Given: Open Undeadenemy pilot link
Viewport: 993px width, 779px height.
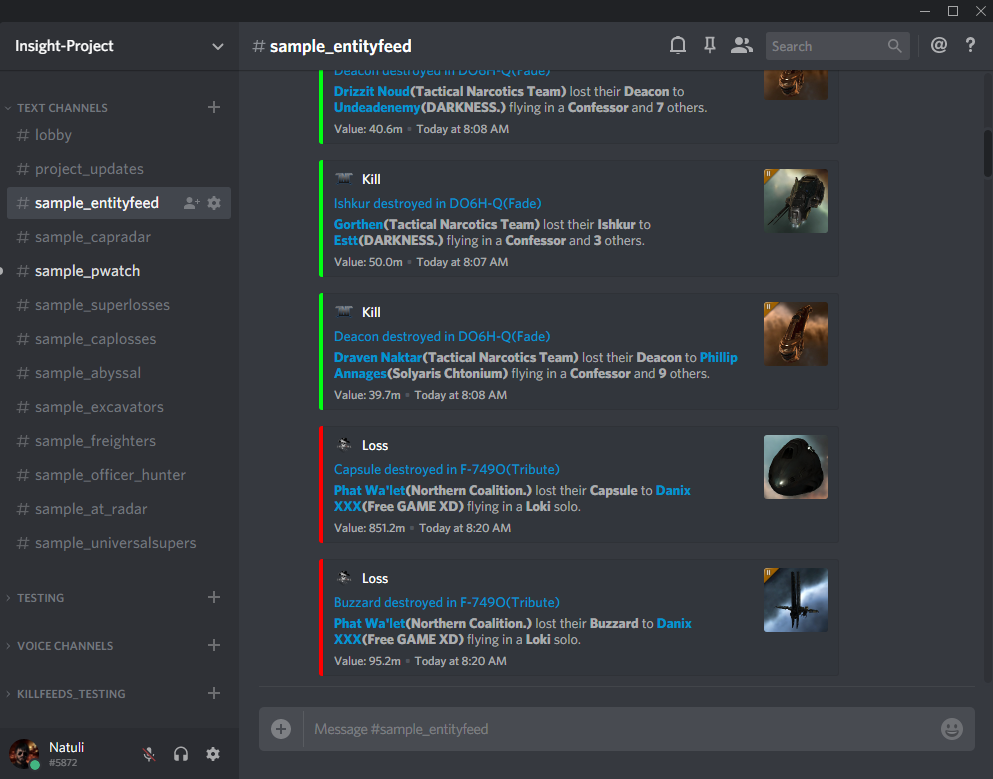Looking at the screenshot, I should (x=377, y=108).
